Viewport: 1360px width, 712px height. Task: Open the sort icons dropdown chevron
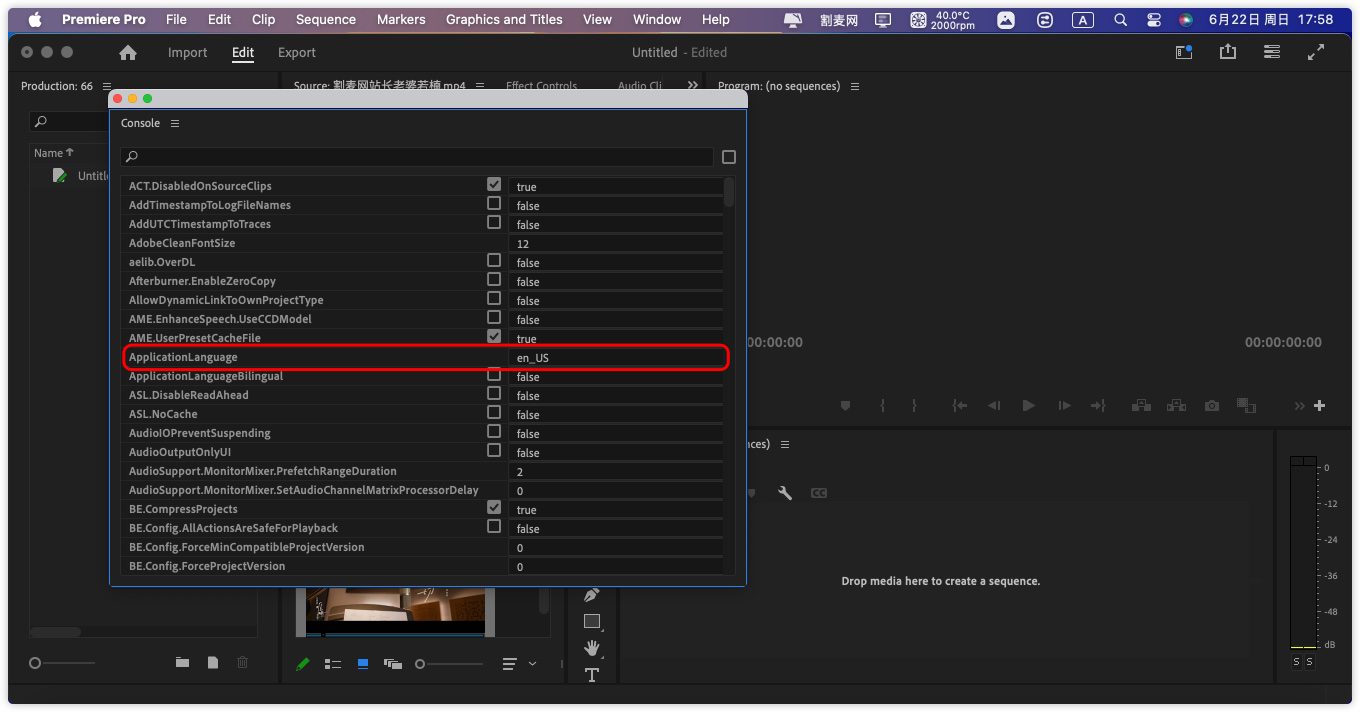pos(532,663)
